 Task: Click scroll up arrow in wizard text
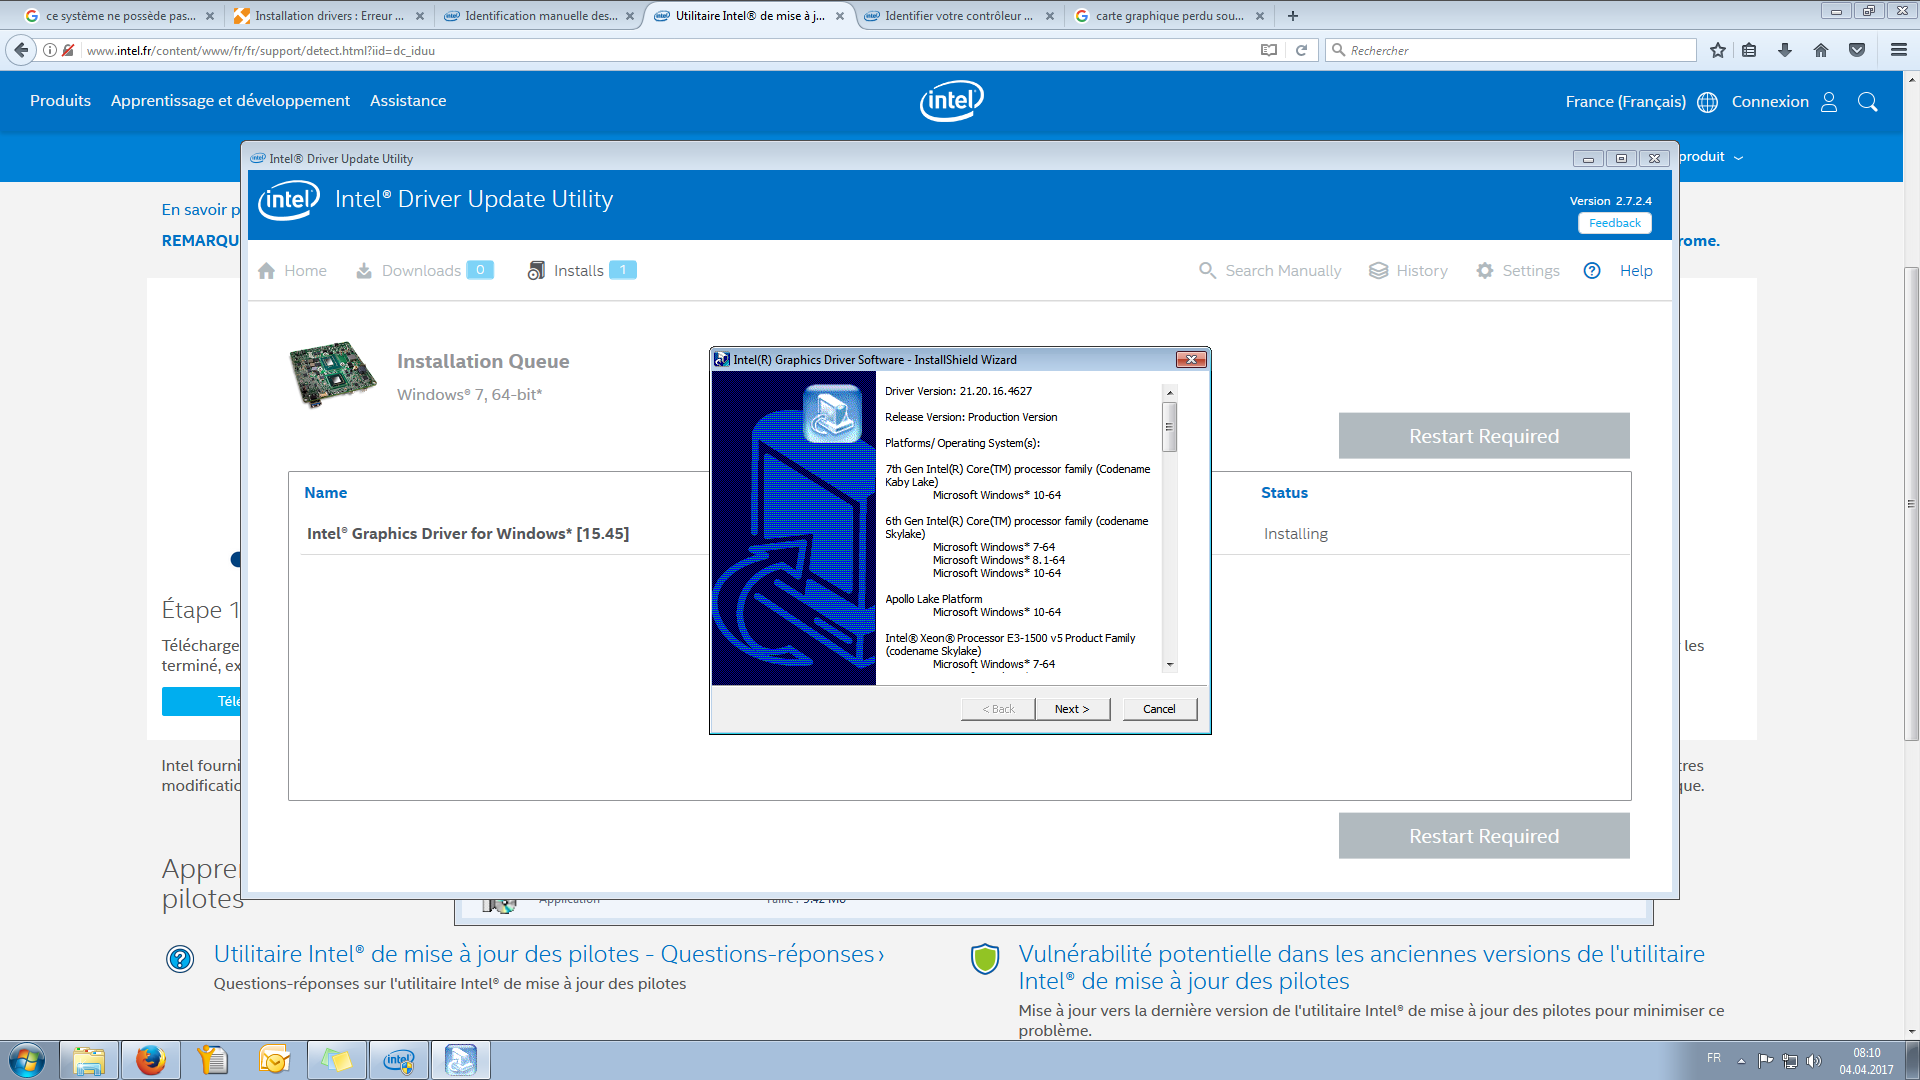click(x=1169, y=393)
